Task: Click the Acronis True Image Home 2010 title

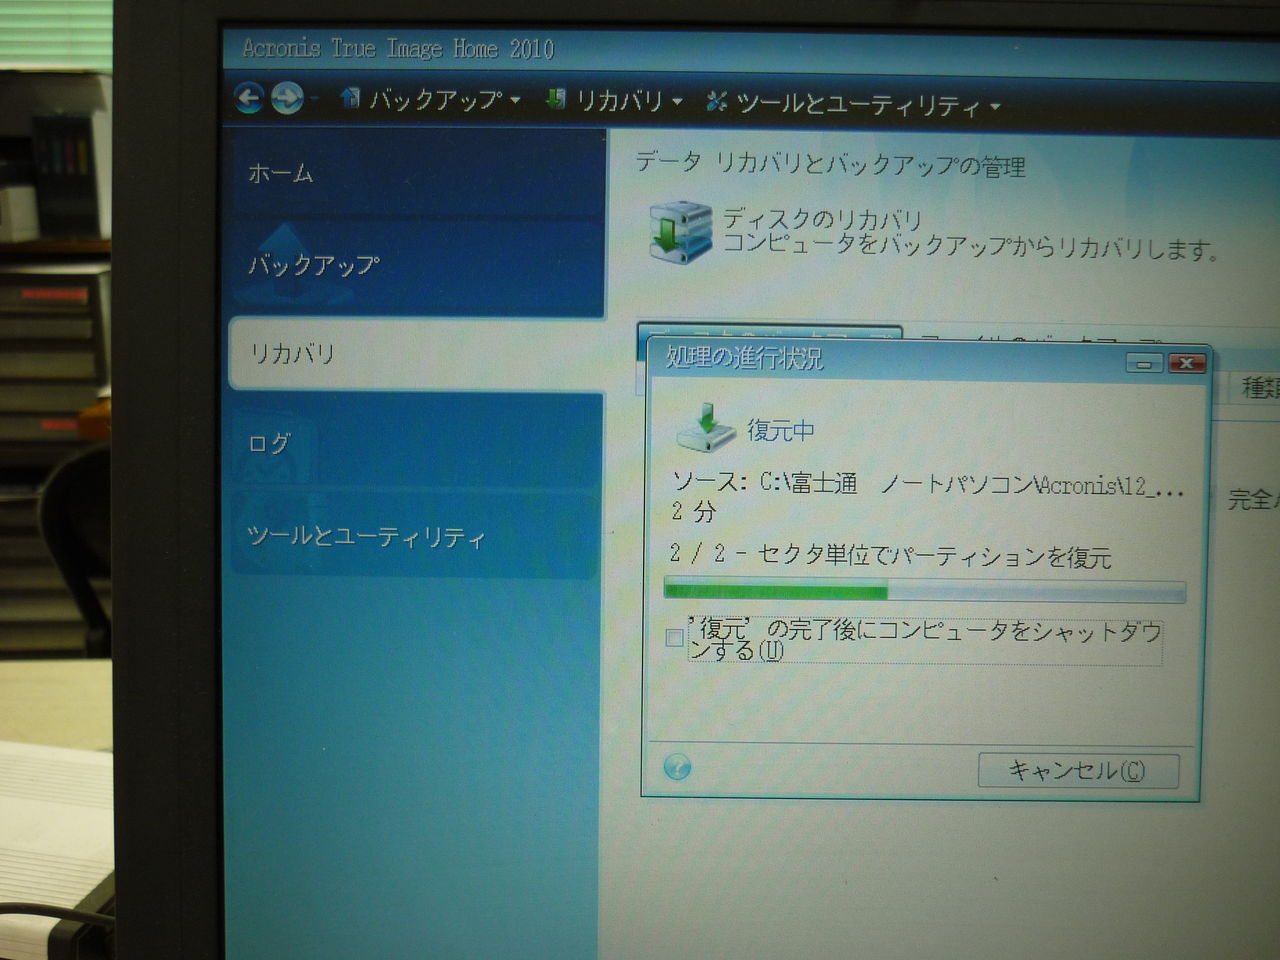Action: [398, 48]
